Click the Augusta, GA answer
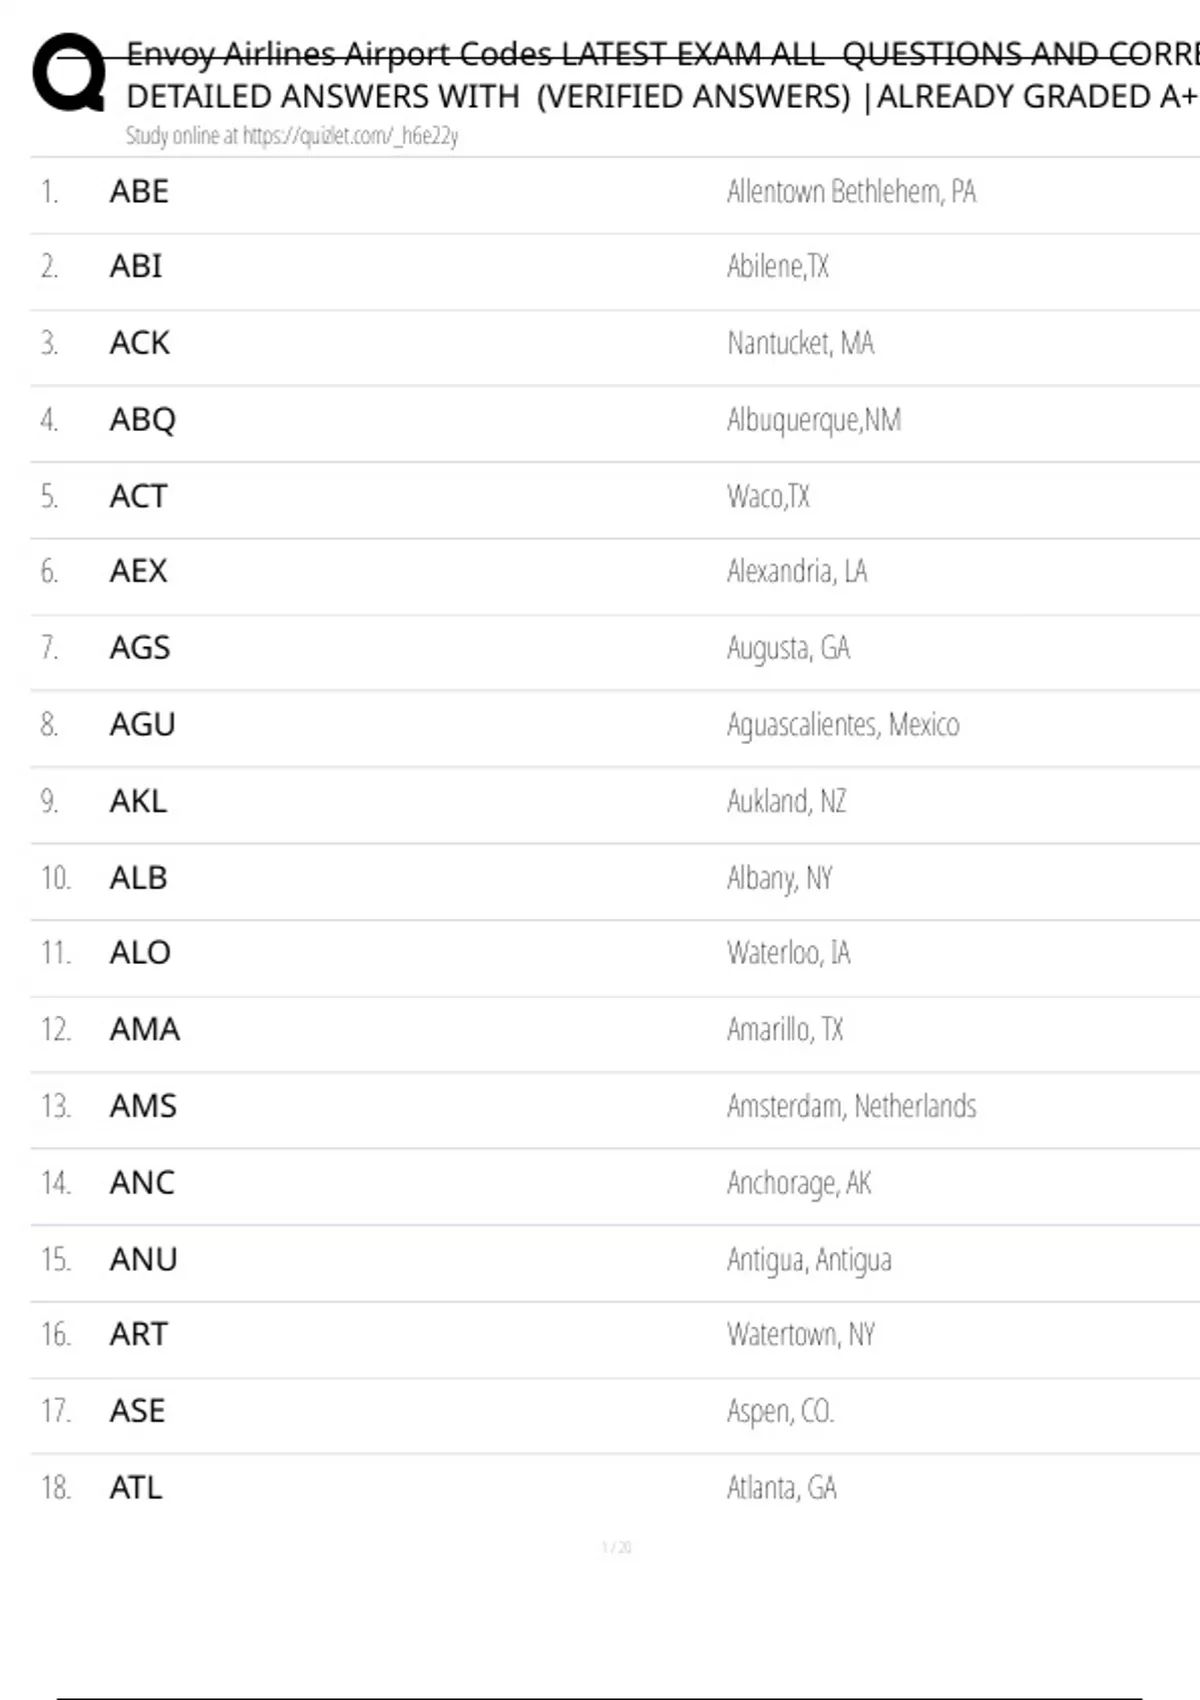Viewport: 1200px width, 1700px height. click(x=788, y=648)
